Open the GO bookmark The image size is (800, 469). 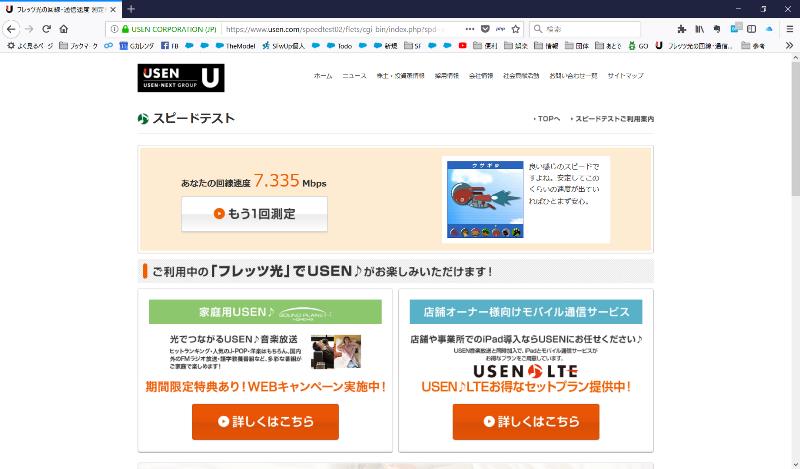pos(638,46)
